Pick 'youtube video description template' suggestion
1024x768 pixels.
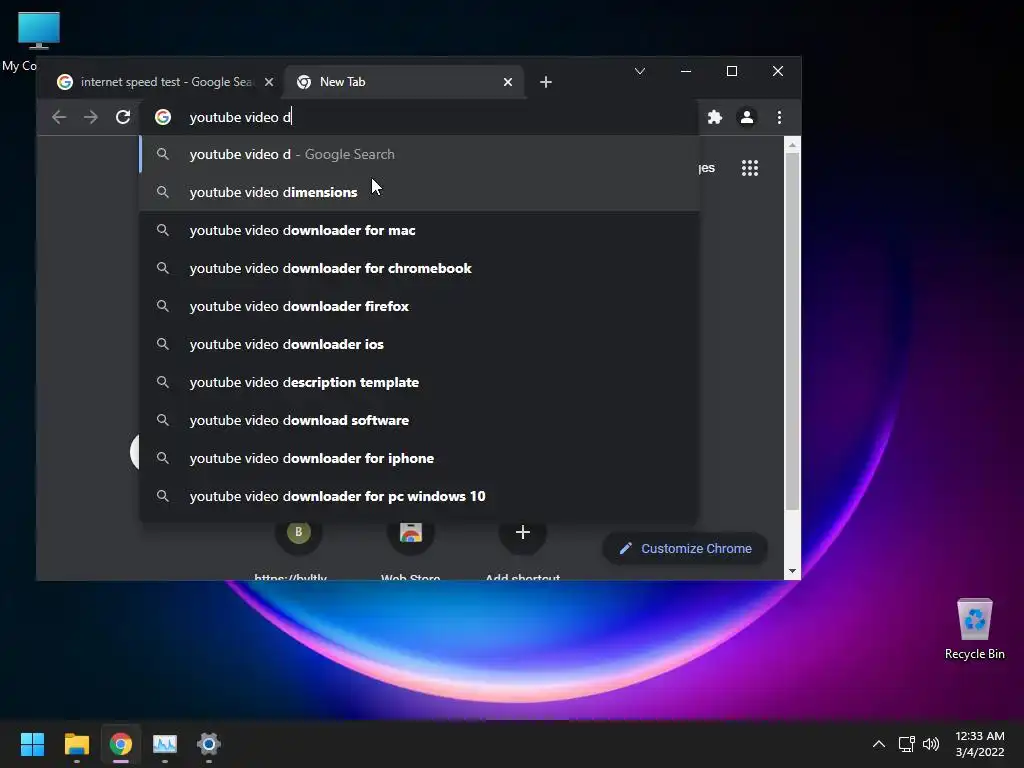[x=419, y=382]
